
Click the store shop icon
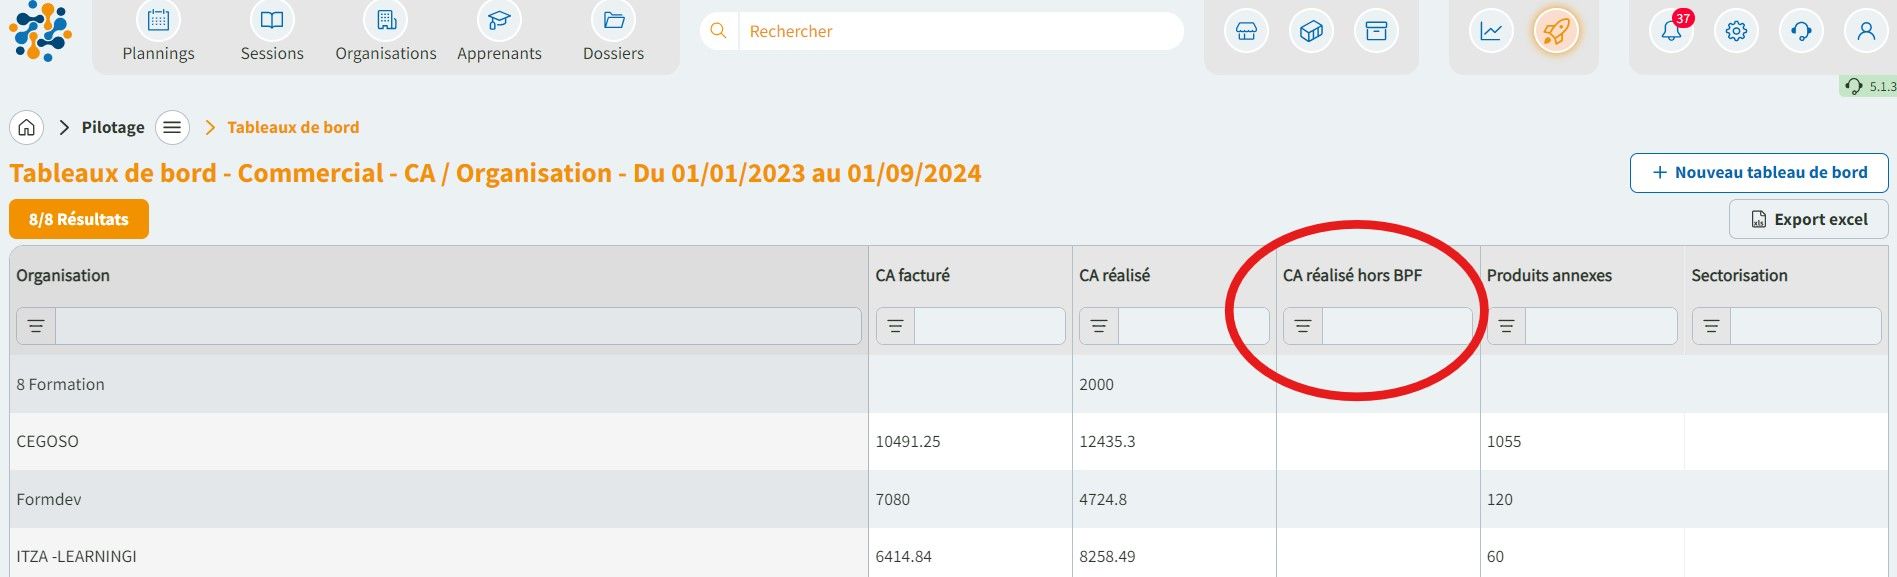tap(1246, 32)
